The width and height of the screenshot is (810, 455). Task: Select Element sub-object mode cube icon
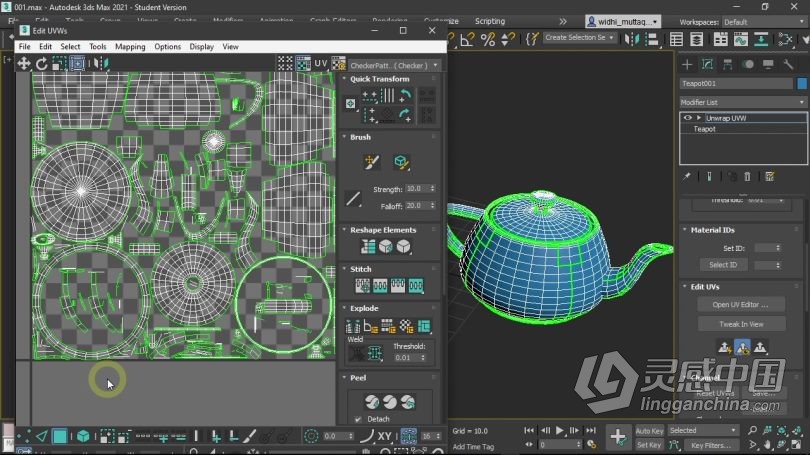83,436
